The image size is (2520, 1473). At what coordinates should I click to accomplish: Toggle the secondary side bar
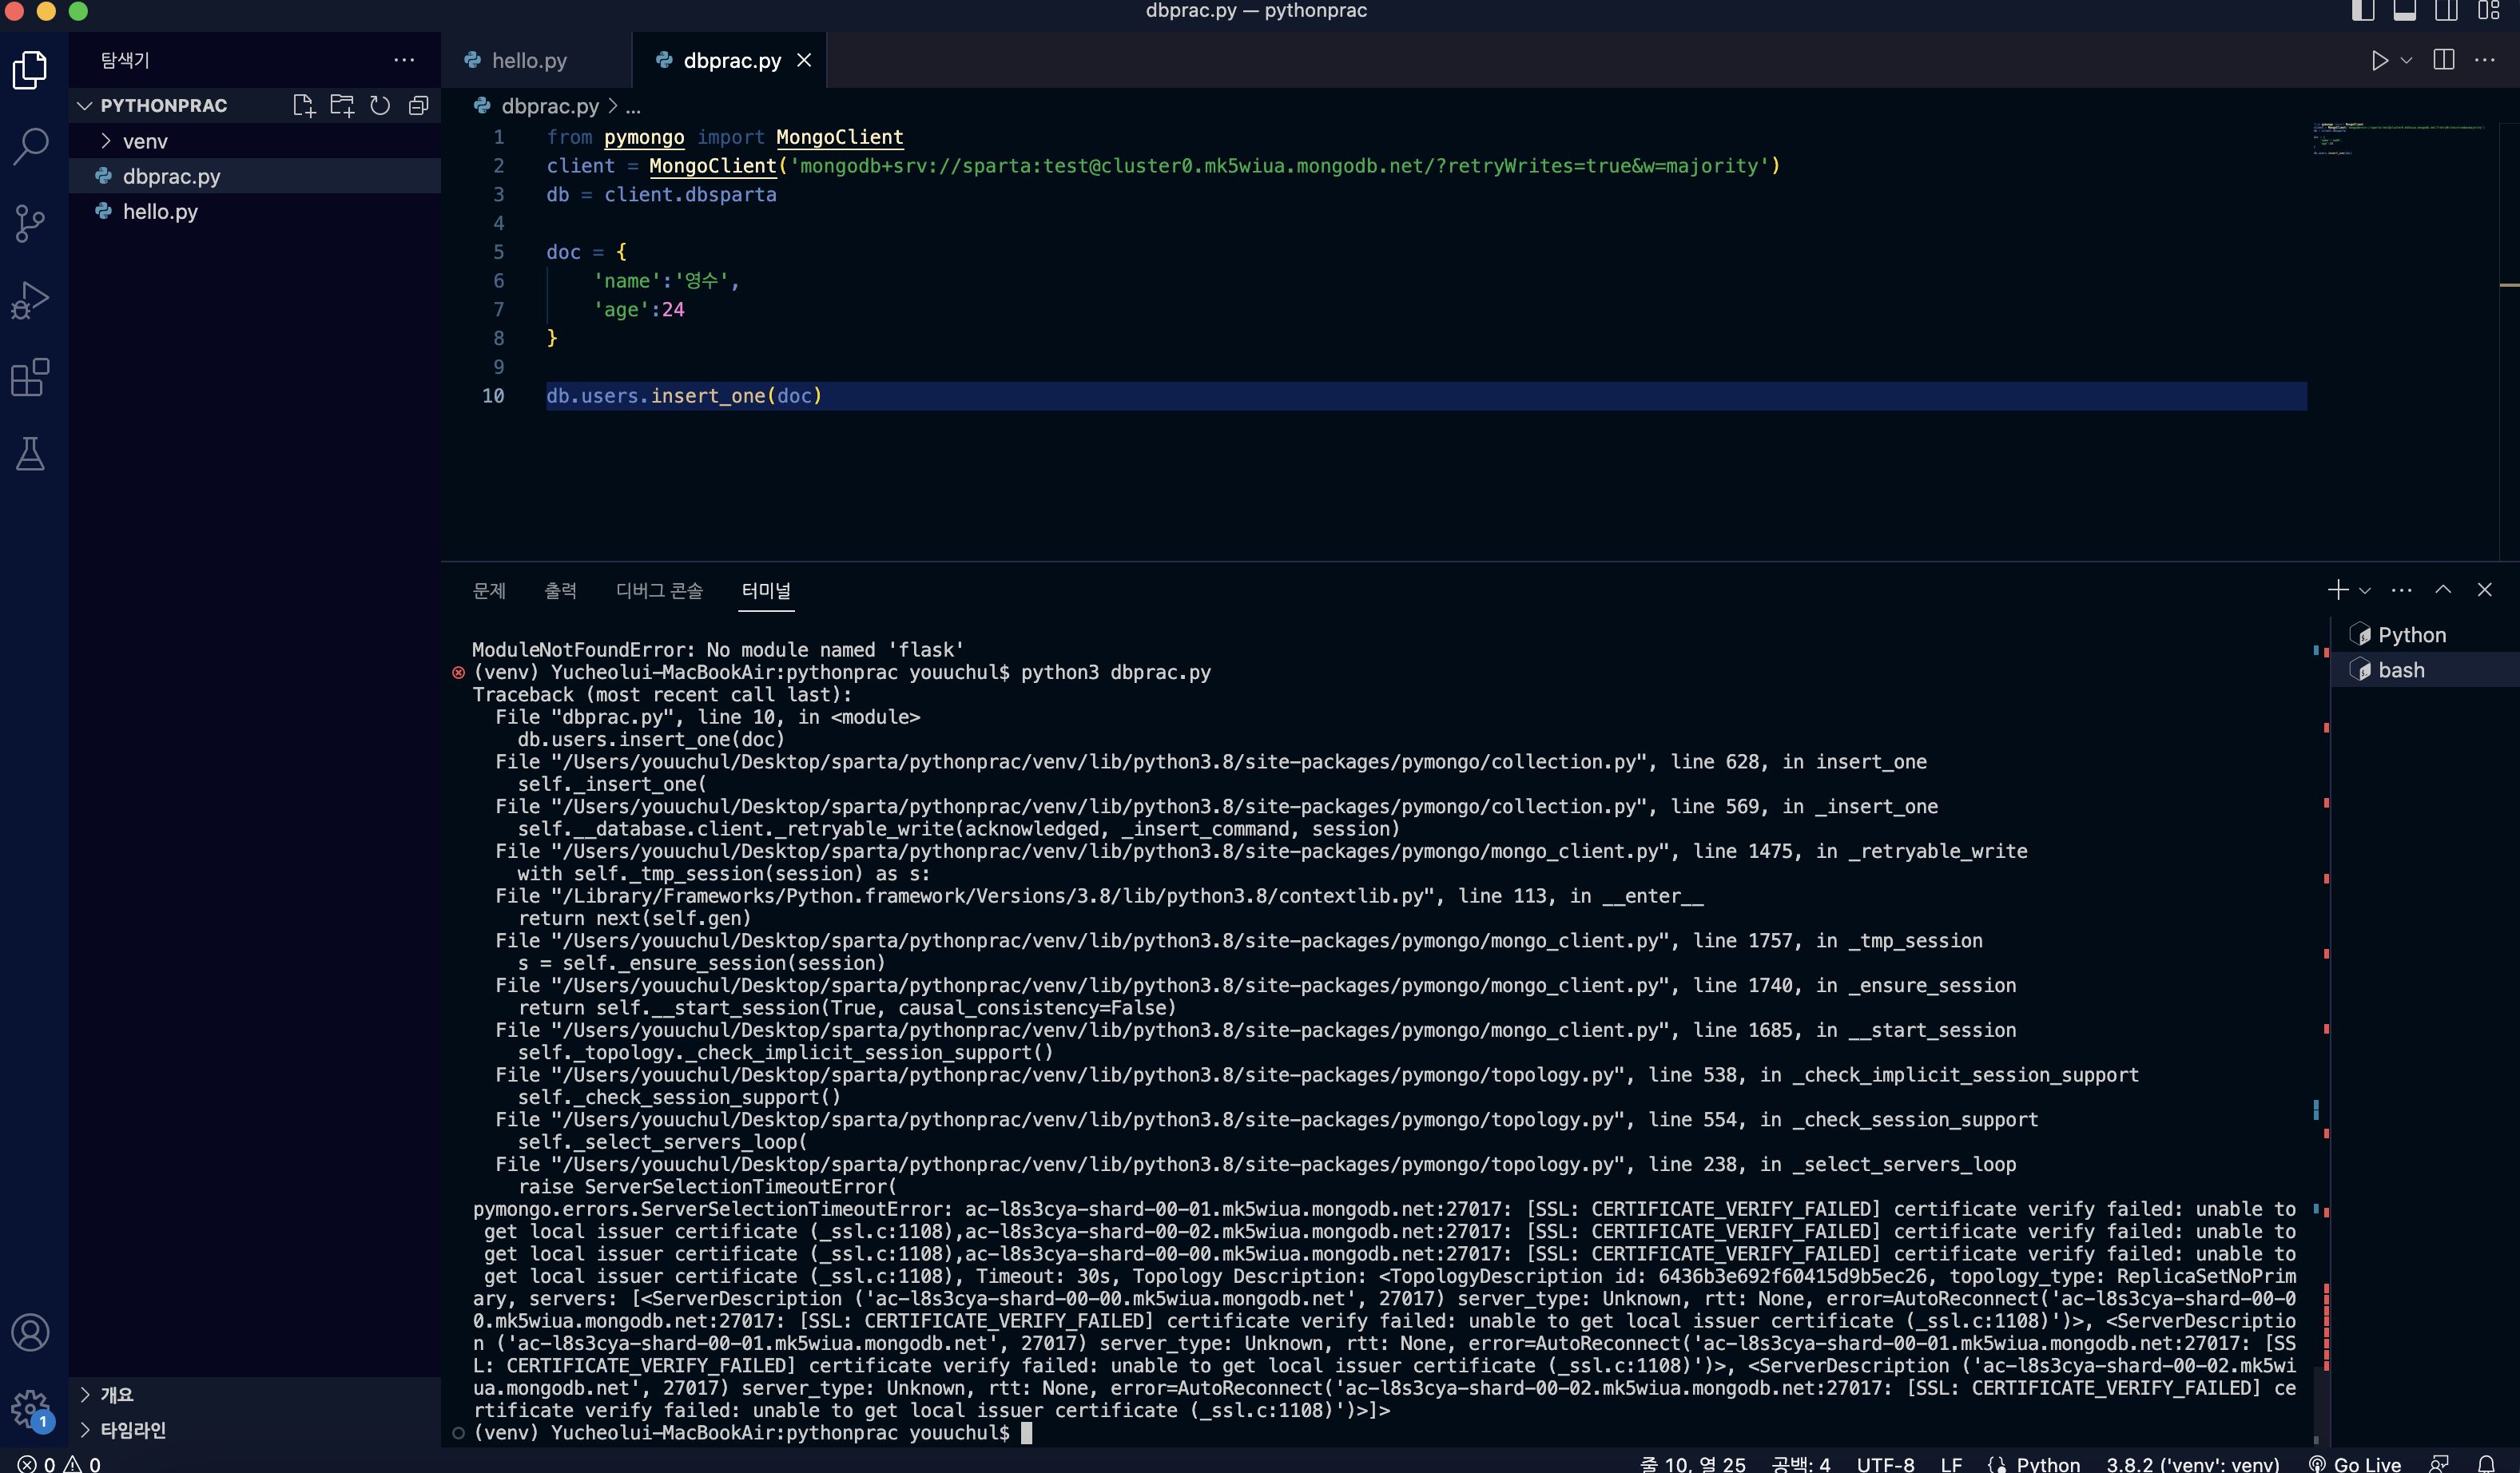point(2446,11)
